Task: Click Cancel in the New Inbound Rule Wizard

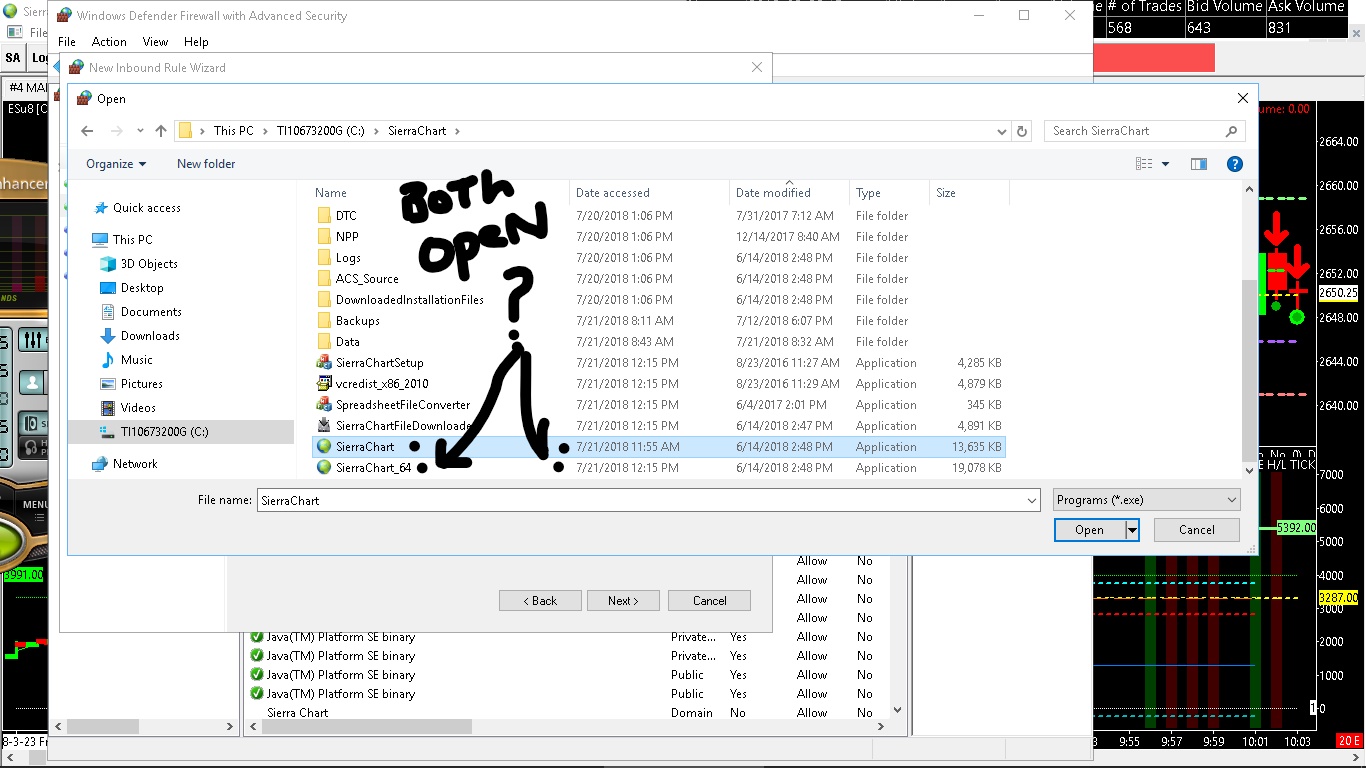Action: tap(710, 601)
